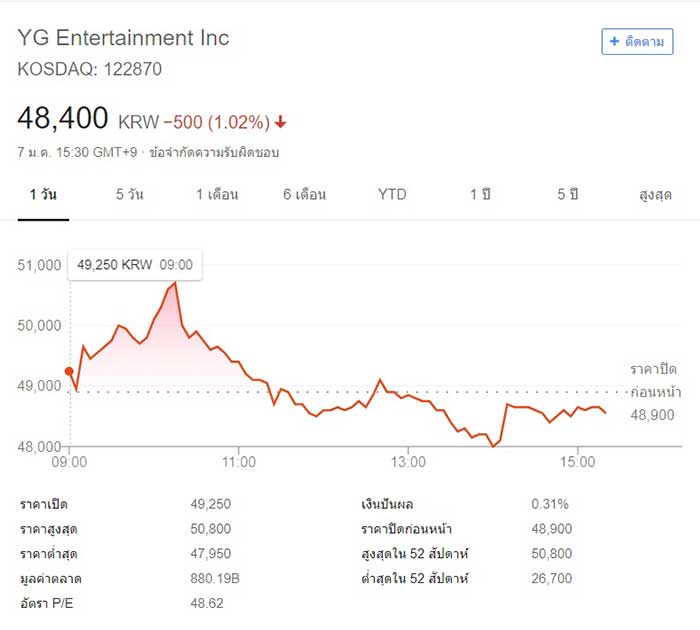Click the 51,000 y-axis label
The height and width of the screenshot is (630, 700).
point(39,265)
